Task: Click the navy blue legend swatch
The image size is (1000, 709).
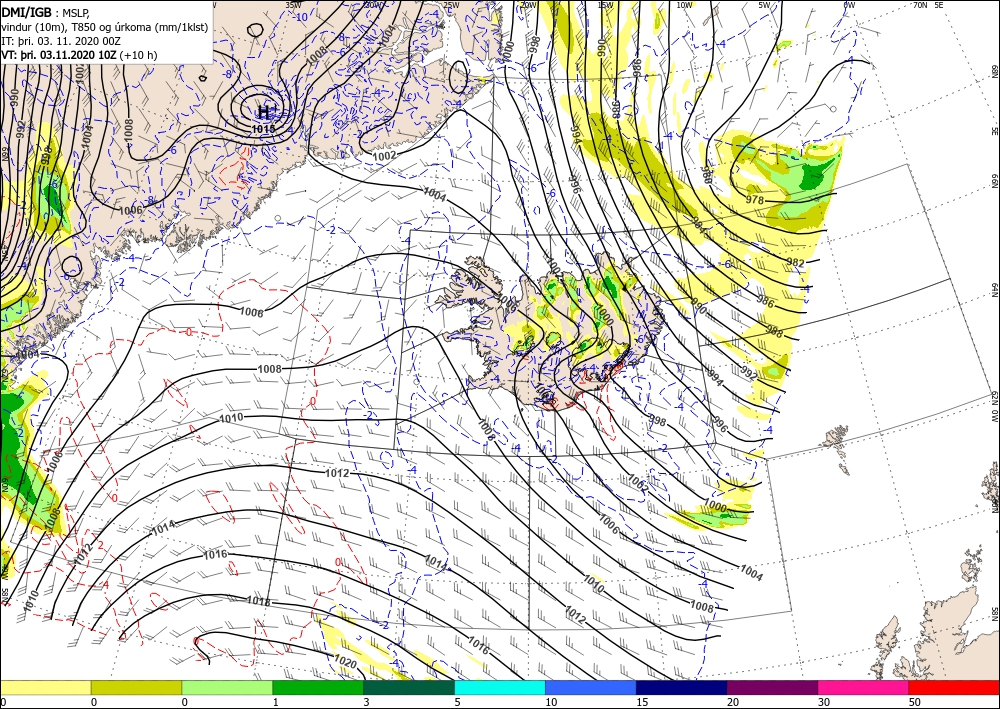Action: click(x=682, y=687)
